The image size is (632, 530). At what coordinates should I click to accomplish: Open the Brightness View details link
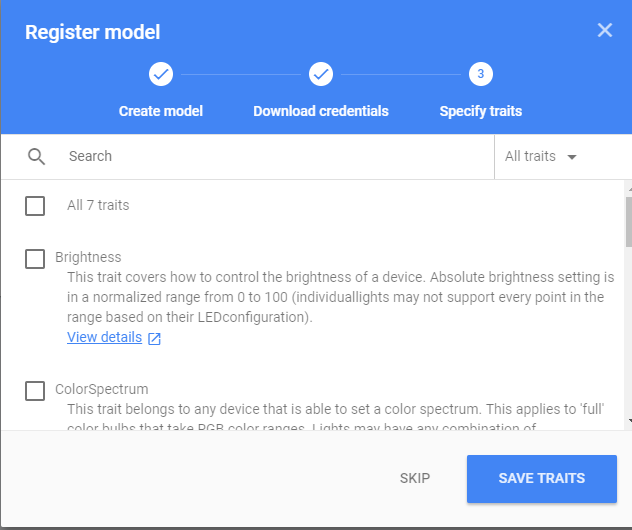pos(105,337)
